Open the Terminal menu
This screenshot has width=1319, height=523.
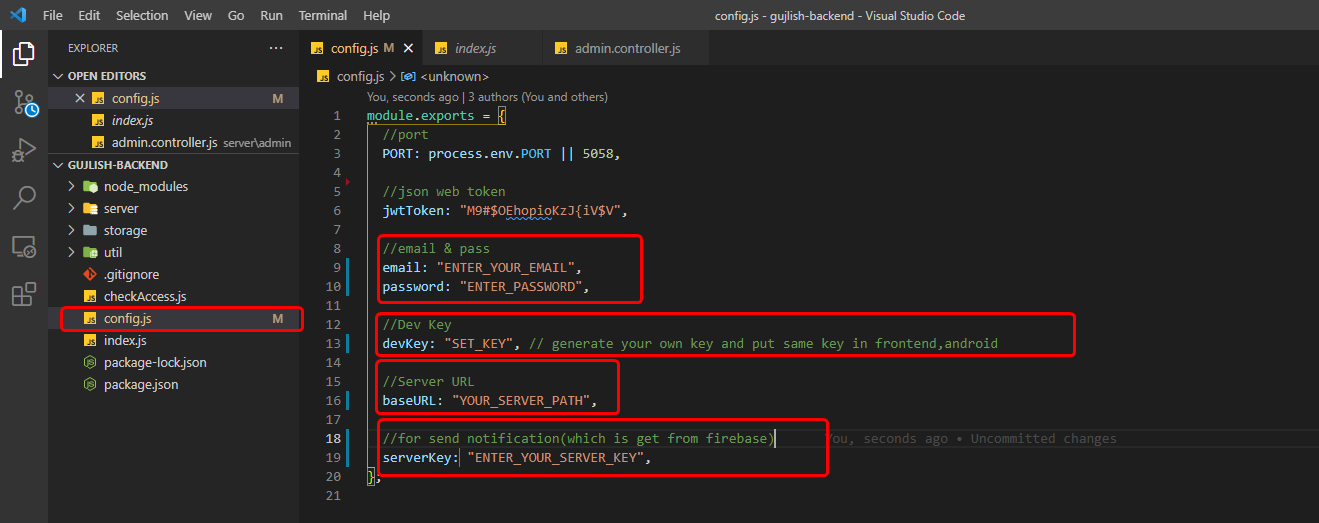point(323,16)
